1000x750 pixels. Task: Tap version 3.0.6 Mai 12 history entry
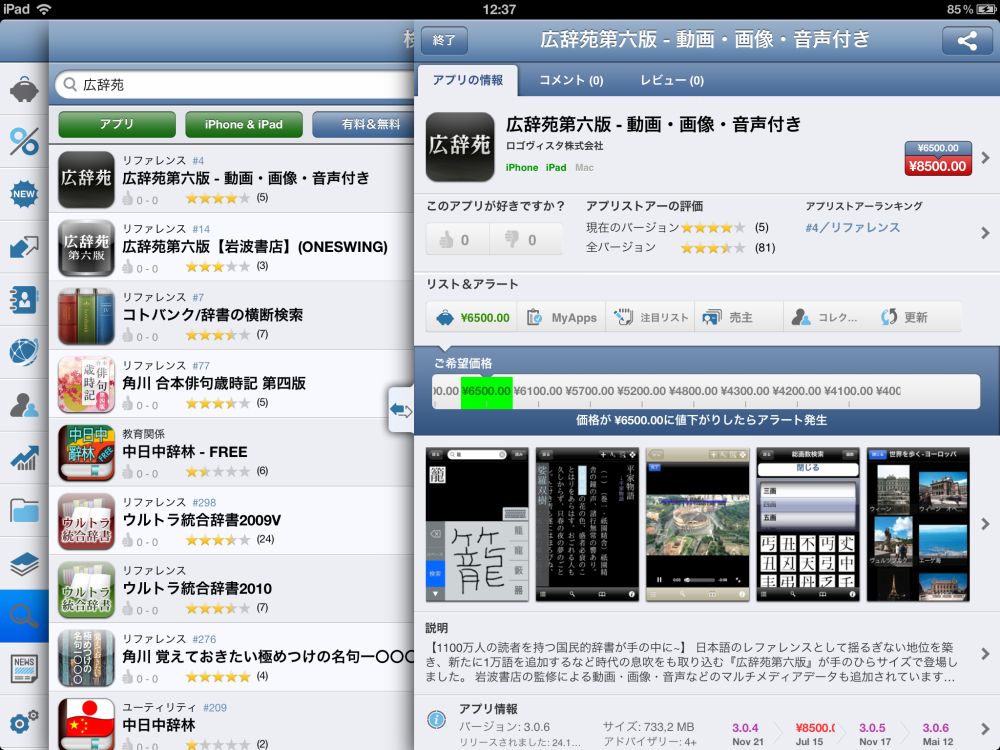937,734
